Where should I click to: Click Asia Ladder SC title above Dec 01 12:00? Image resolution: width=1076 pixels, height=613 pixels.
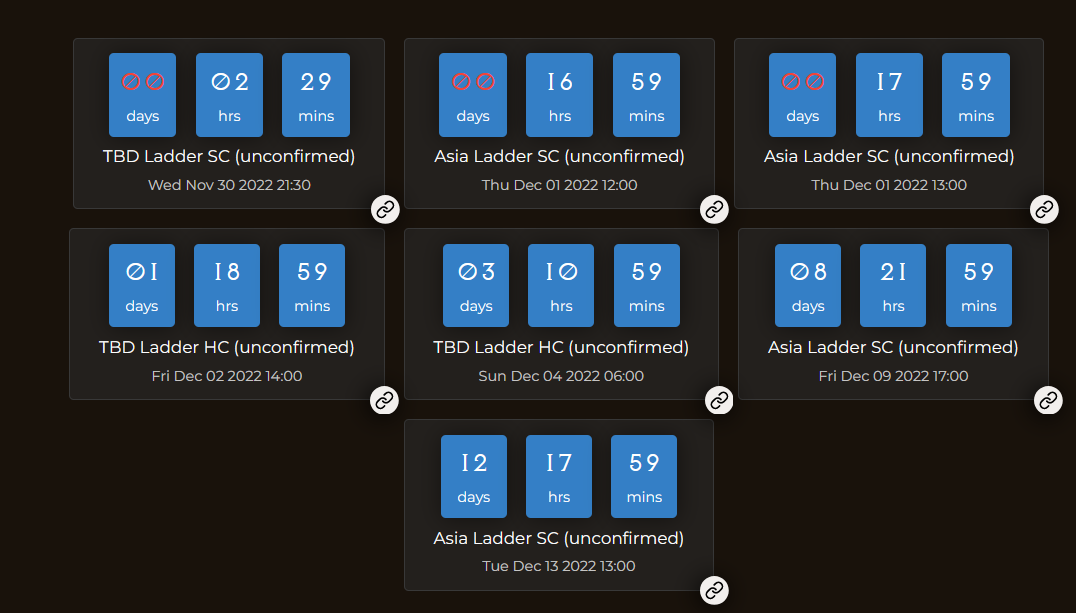point(559,156)
